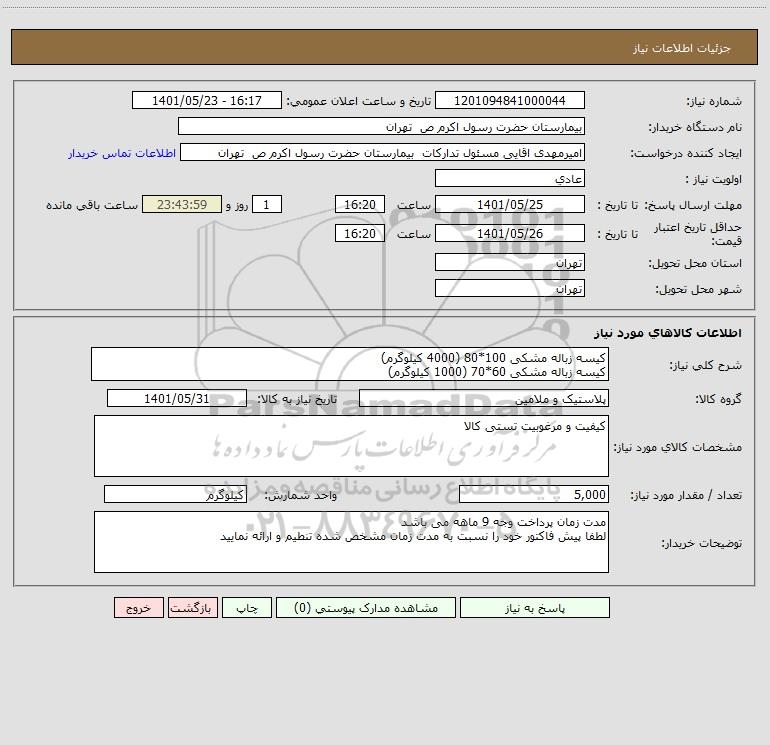Screen dimensions: 770x745
Task: Click the need date field 1401/05/31
Action: (177, 399)
